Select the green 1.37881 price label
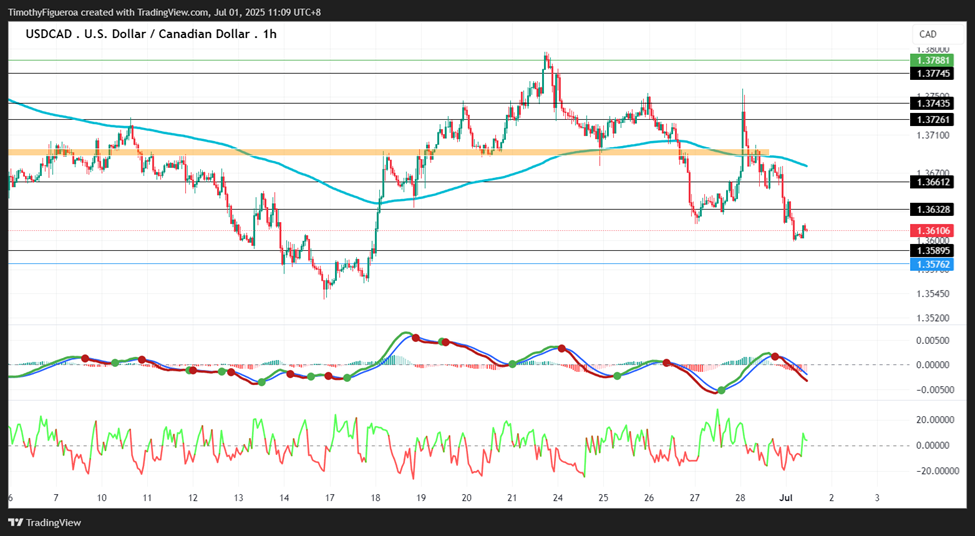 (x=931, y=60)
